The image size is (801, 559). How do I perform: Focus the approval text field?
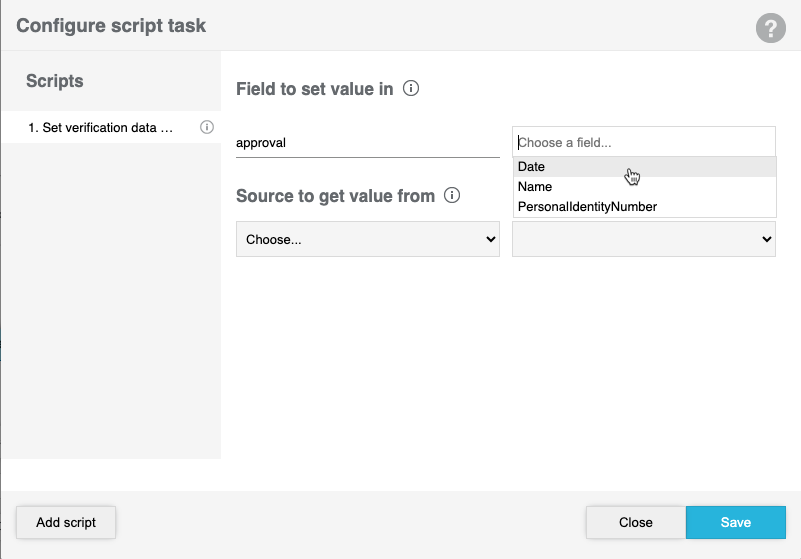367,143
